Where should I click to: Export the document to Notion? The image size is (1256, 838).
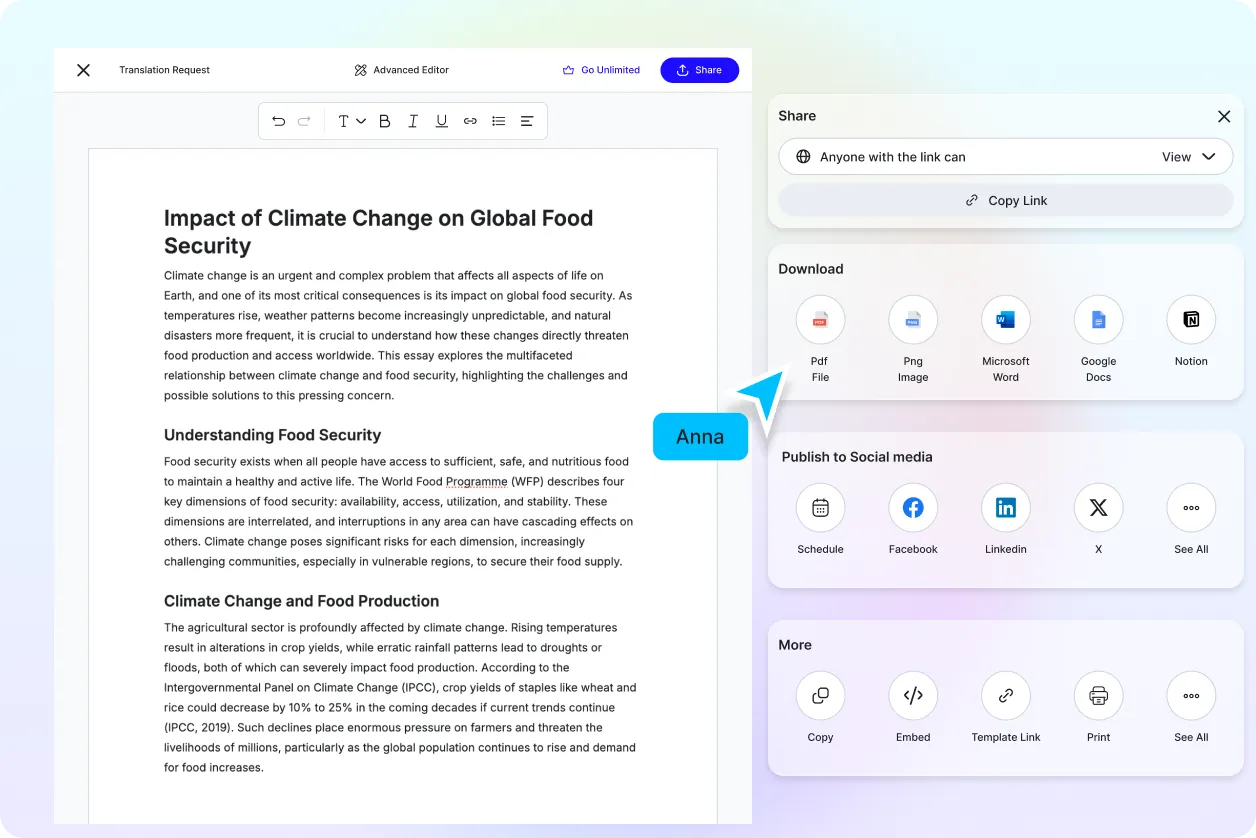pyautogui.click(x=1191, y=319)
